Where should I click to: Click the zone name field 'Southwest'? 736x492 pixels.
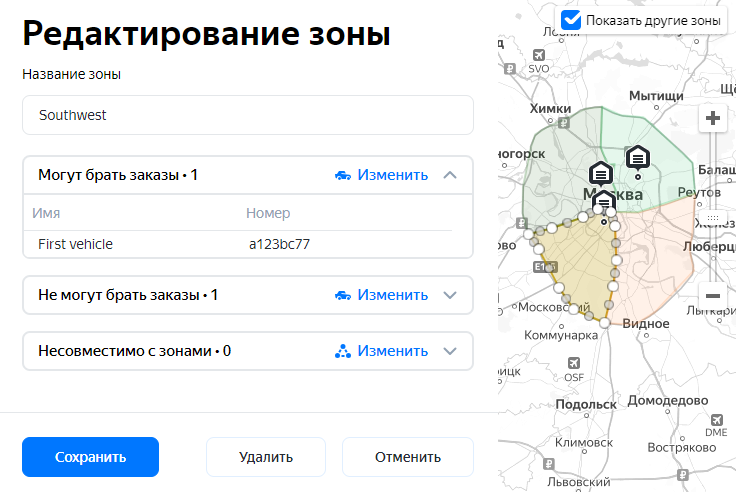coord(248,115)
